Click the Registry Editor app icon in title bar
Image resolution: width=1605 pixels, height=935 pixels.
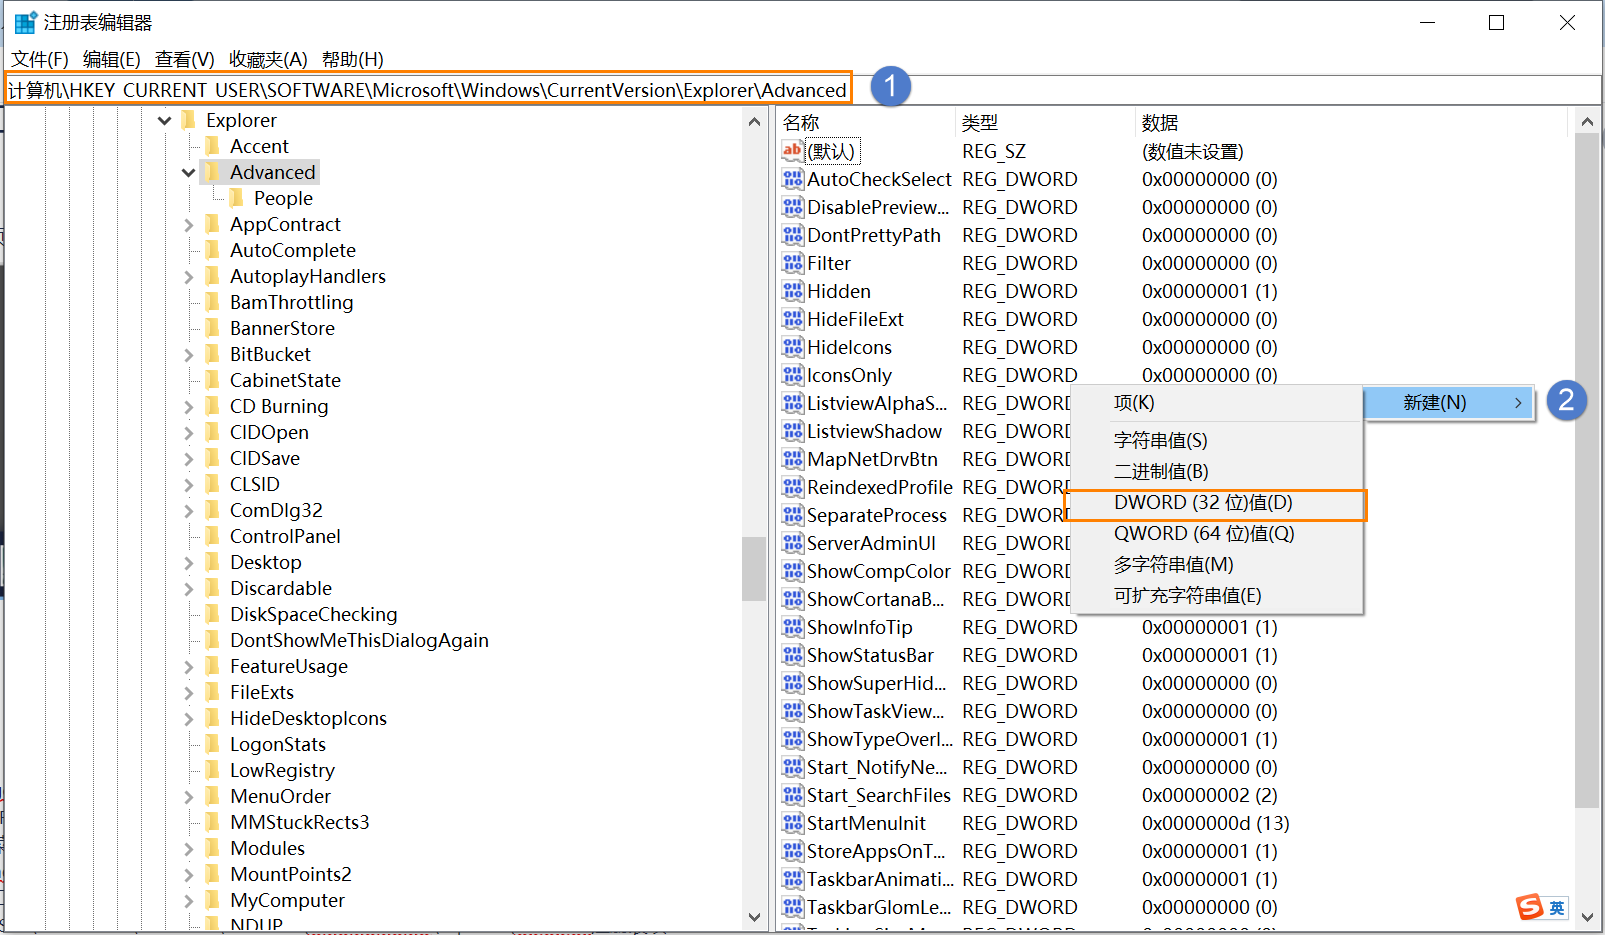pos(25,22)
